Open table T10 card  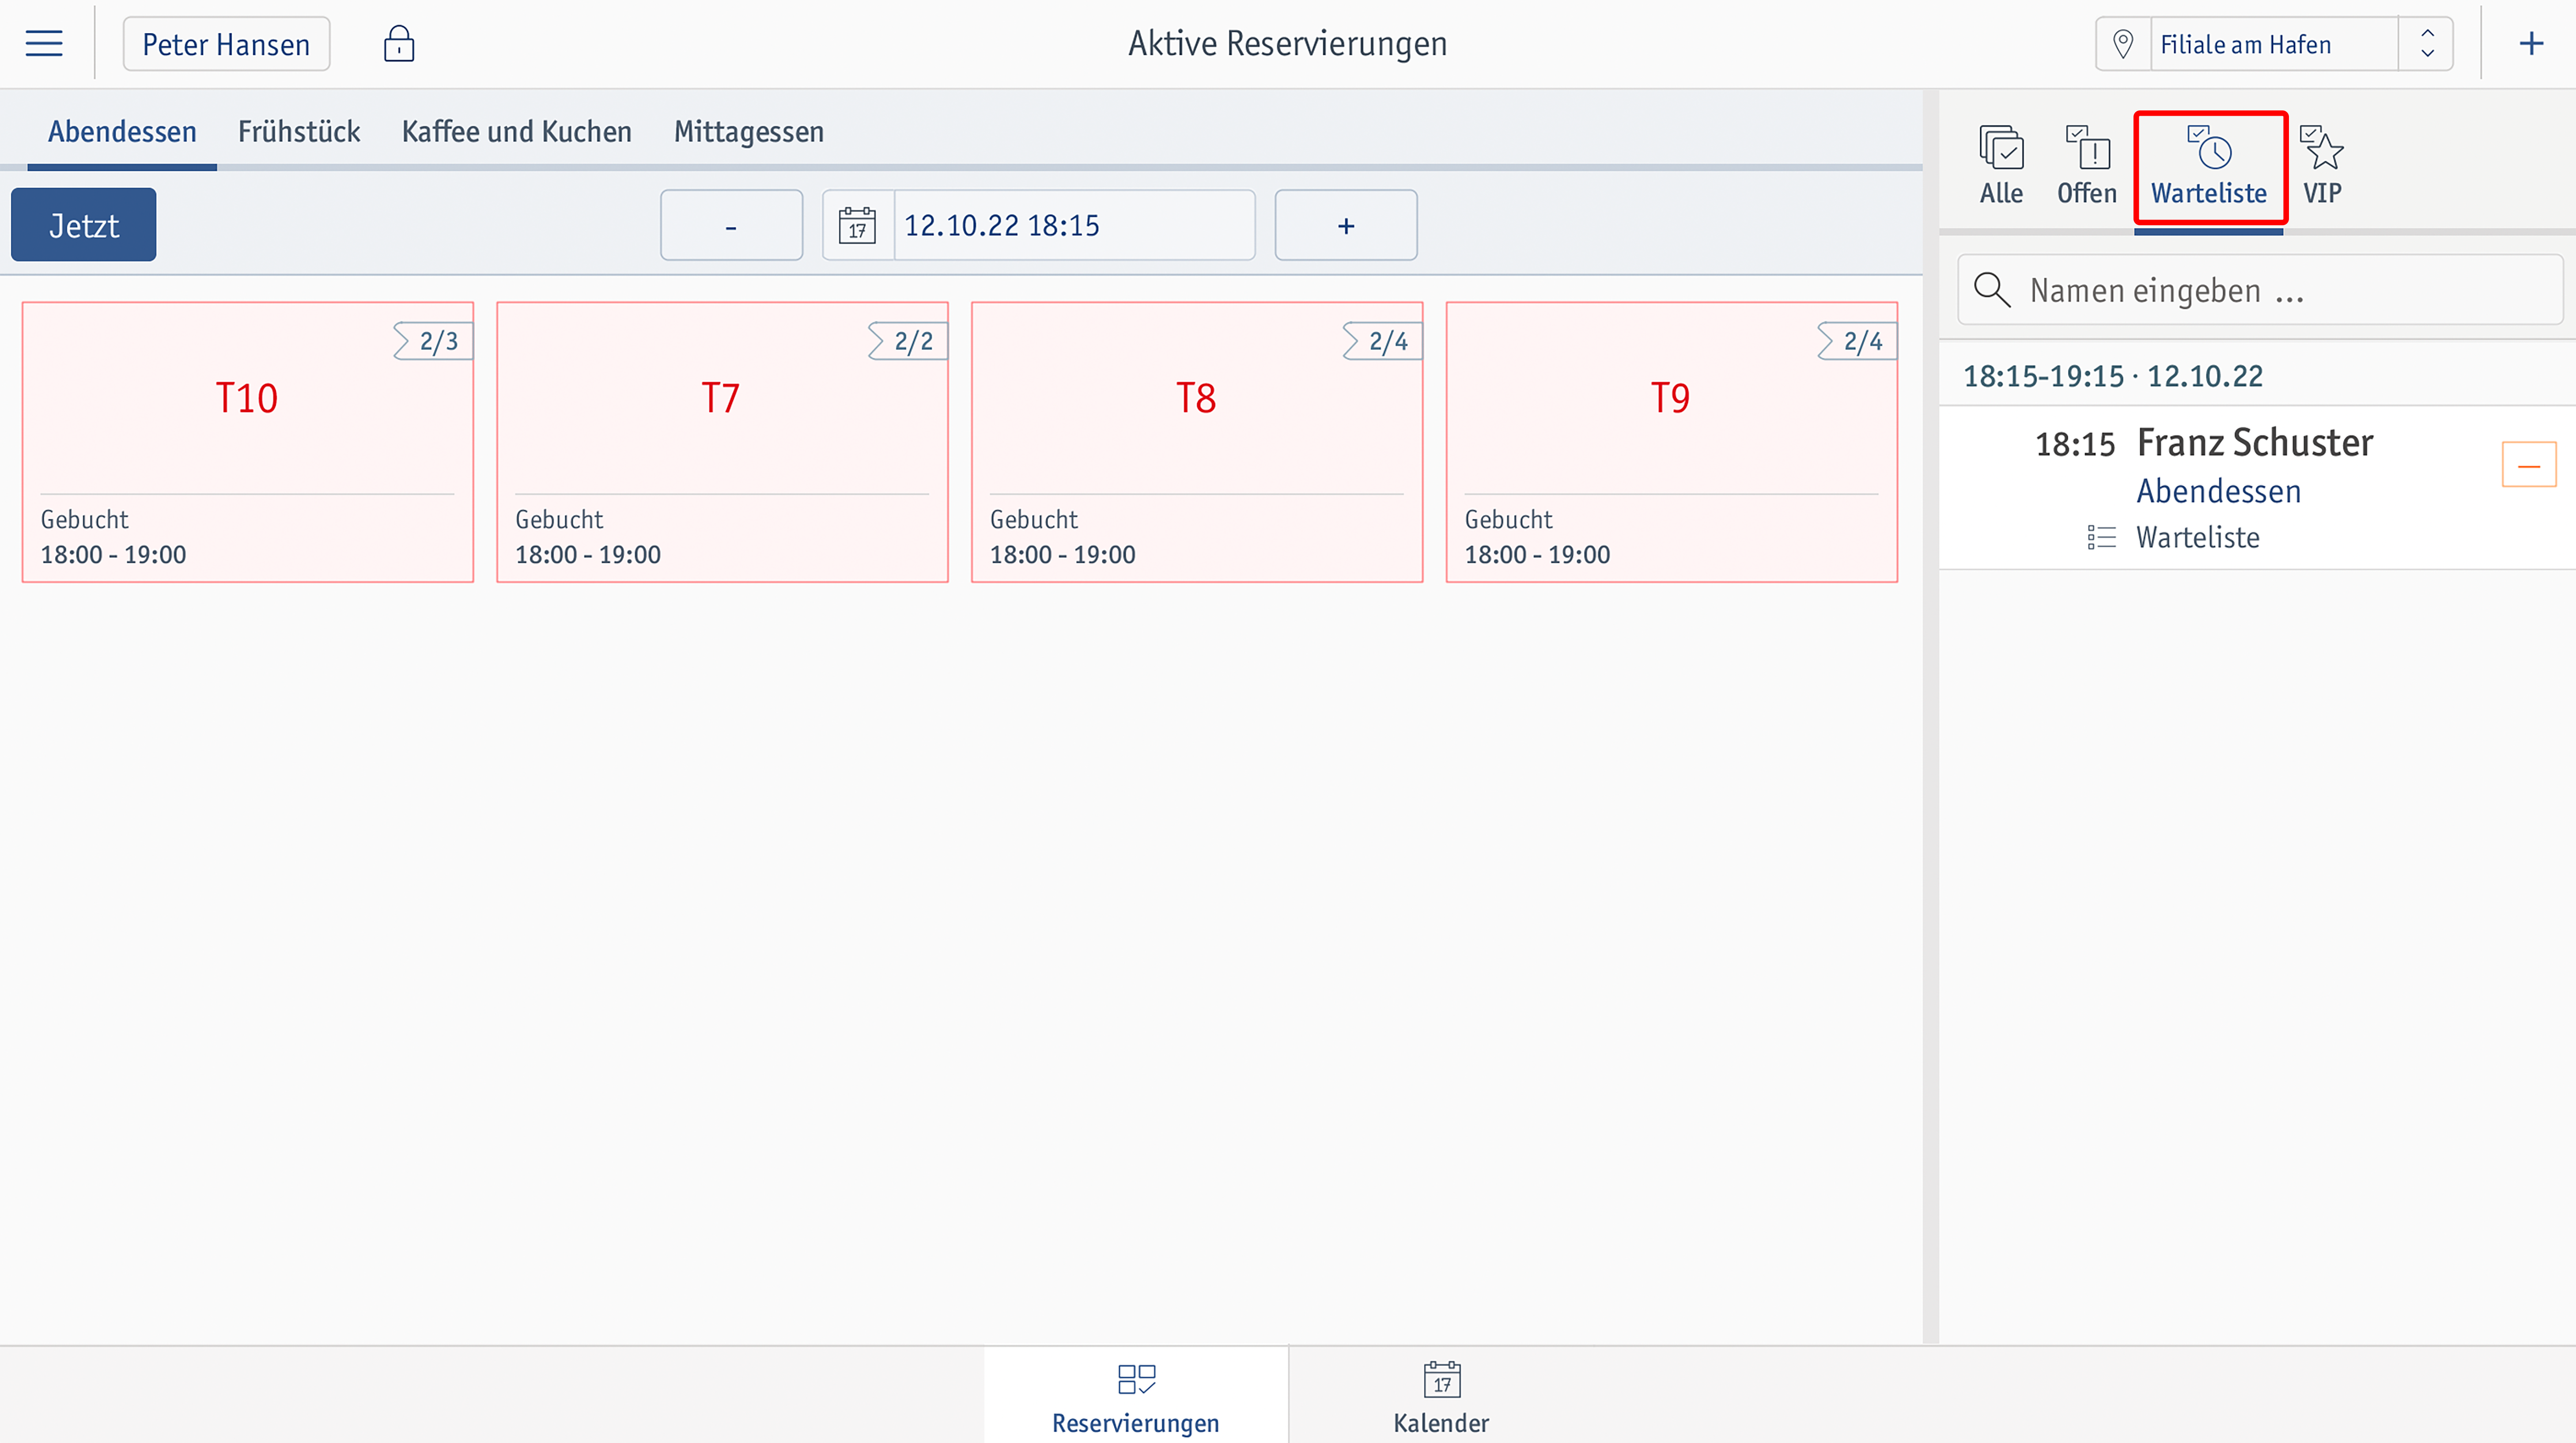coord(248,442)
